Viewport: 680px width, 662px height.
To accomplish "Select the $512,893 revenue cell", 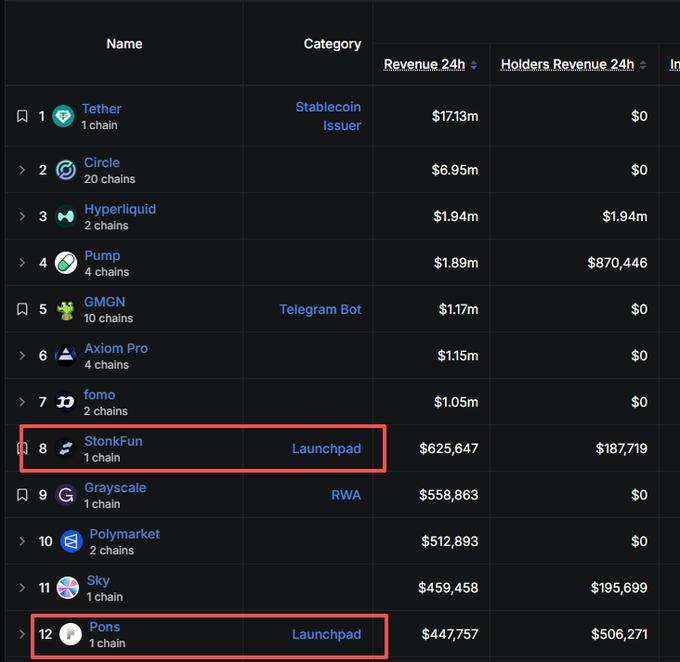I will tap(450, 541).
